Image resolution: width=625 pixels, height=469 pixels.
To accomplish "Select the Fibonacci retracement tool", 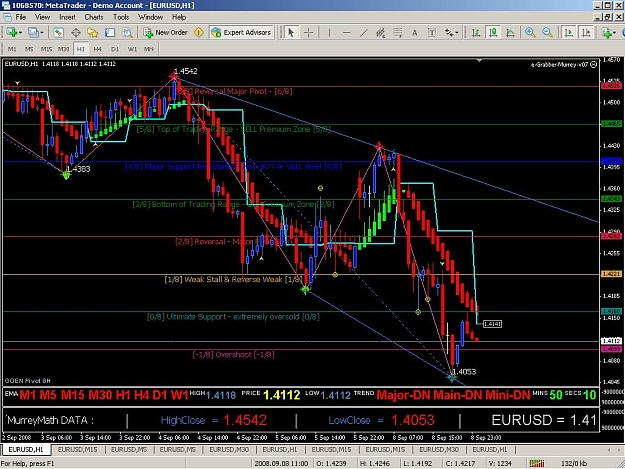I will 397,32.
